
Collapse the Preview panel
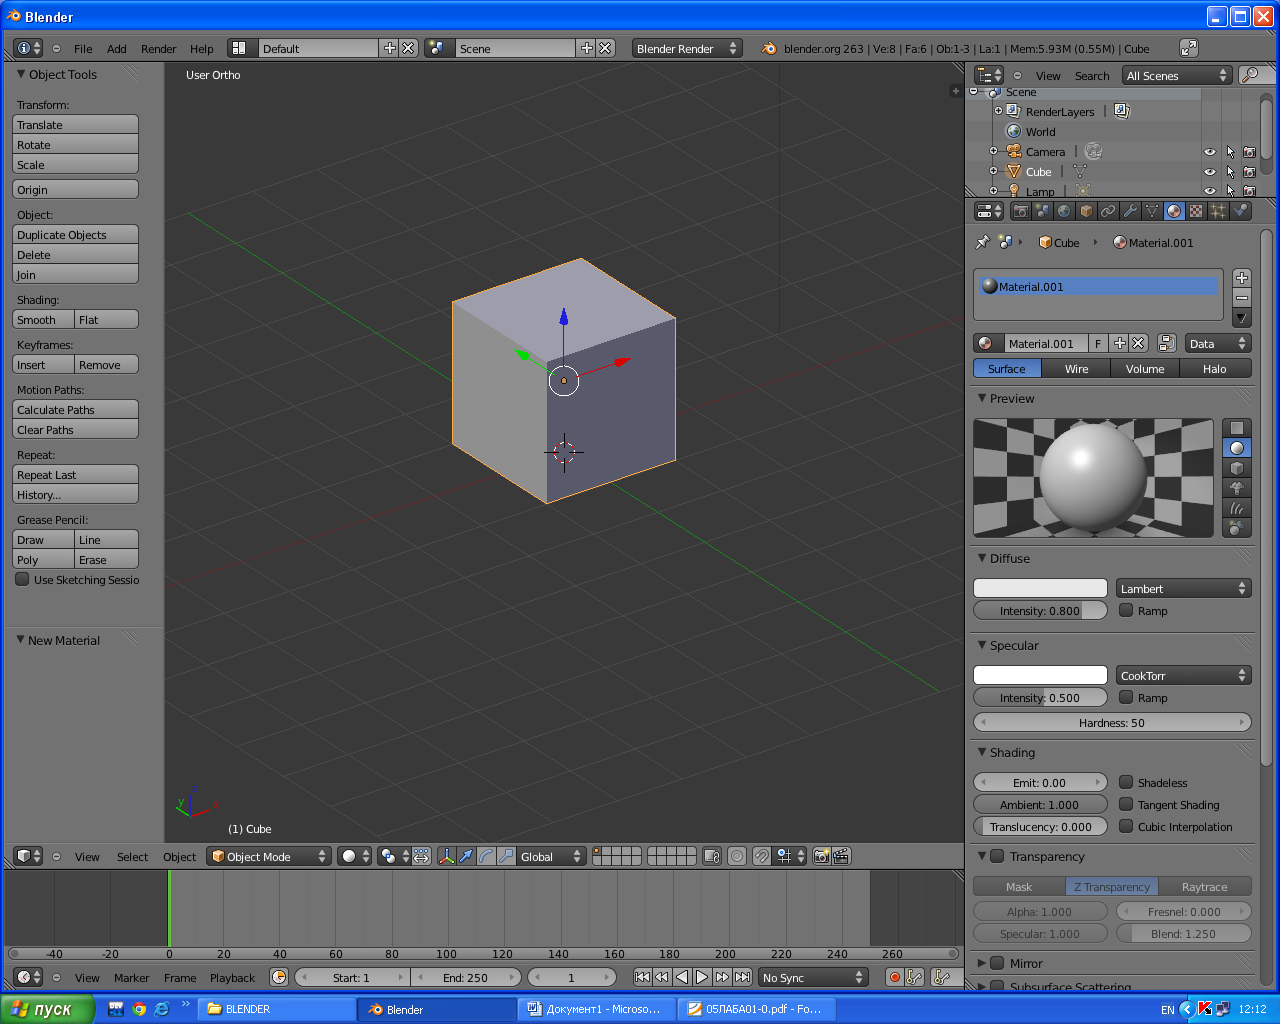(982, 398)
